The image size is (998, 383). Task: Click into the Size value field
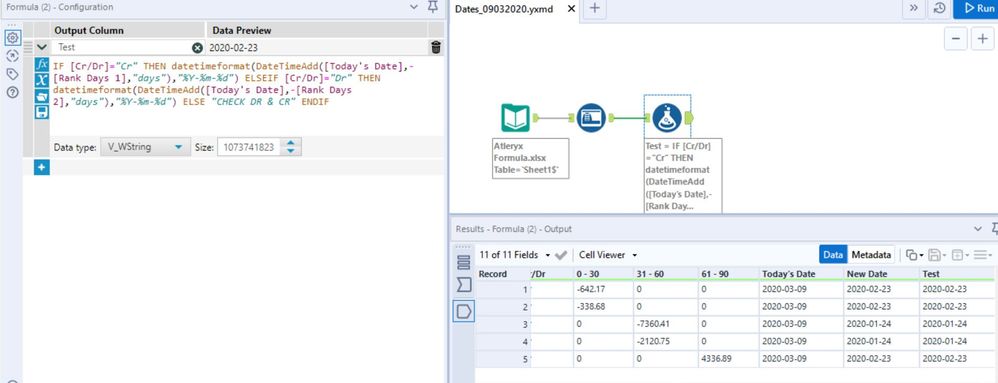[x=250, y=147]
